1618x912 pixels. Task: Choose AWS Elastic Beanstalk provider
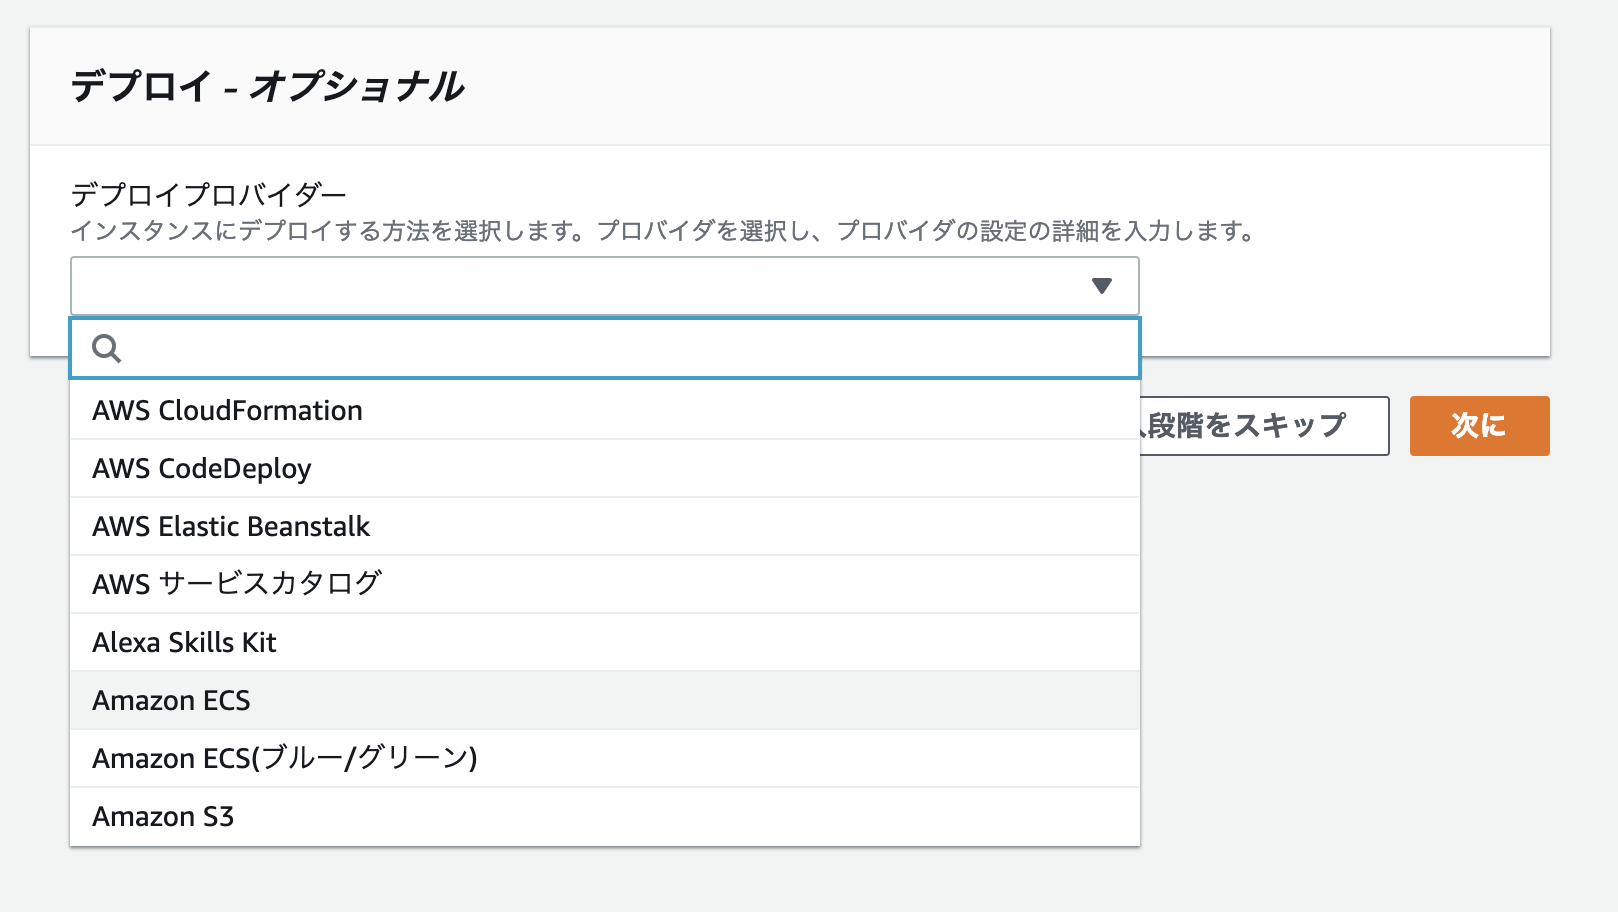click(x=605, y=526)
